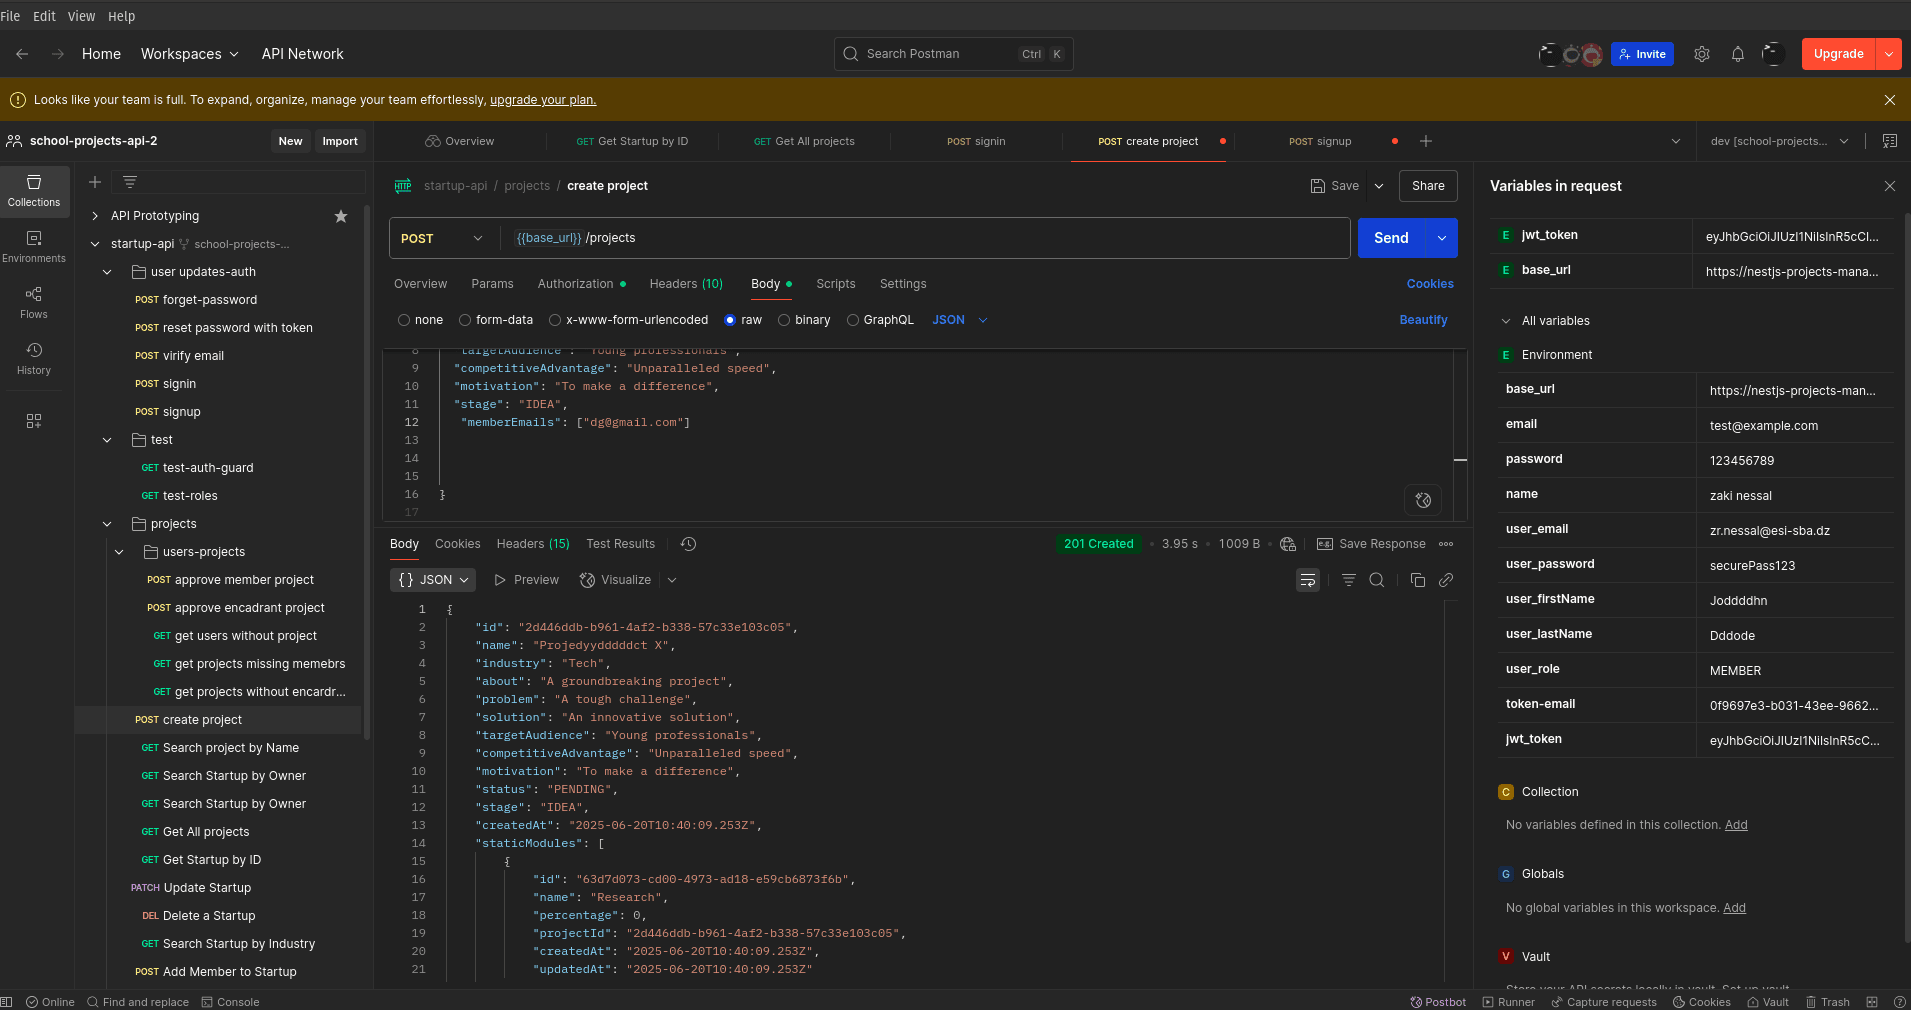Open the Save options dropdown arrow
This screenshot has height=1010, width=1911.
(x=1379, y=186)
